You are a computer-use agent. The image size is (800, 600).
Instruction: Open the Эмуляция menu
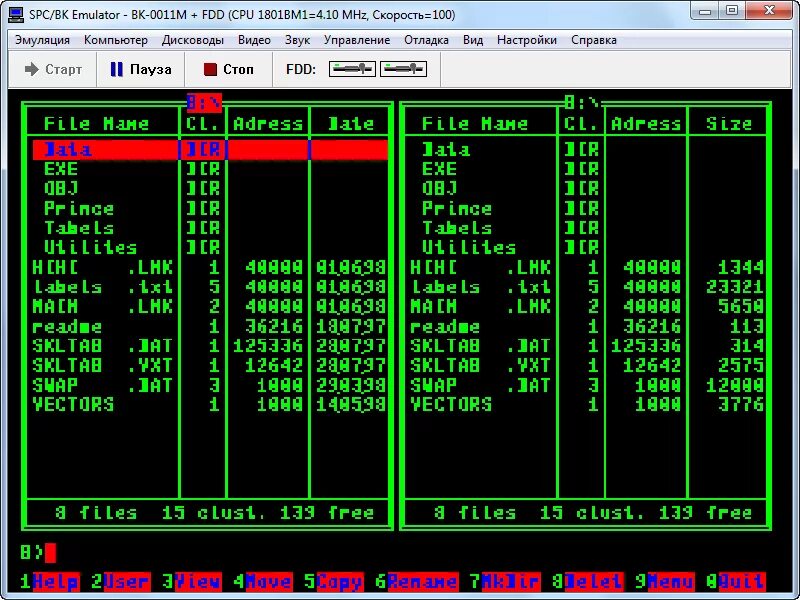42,40
